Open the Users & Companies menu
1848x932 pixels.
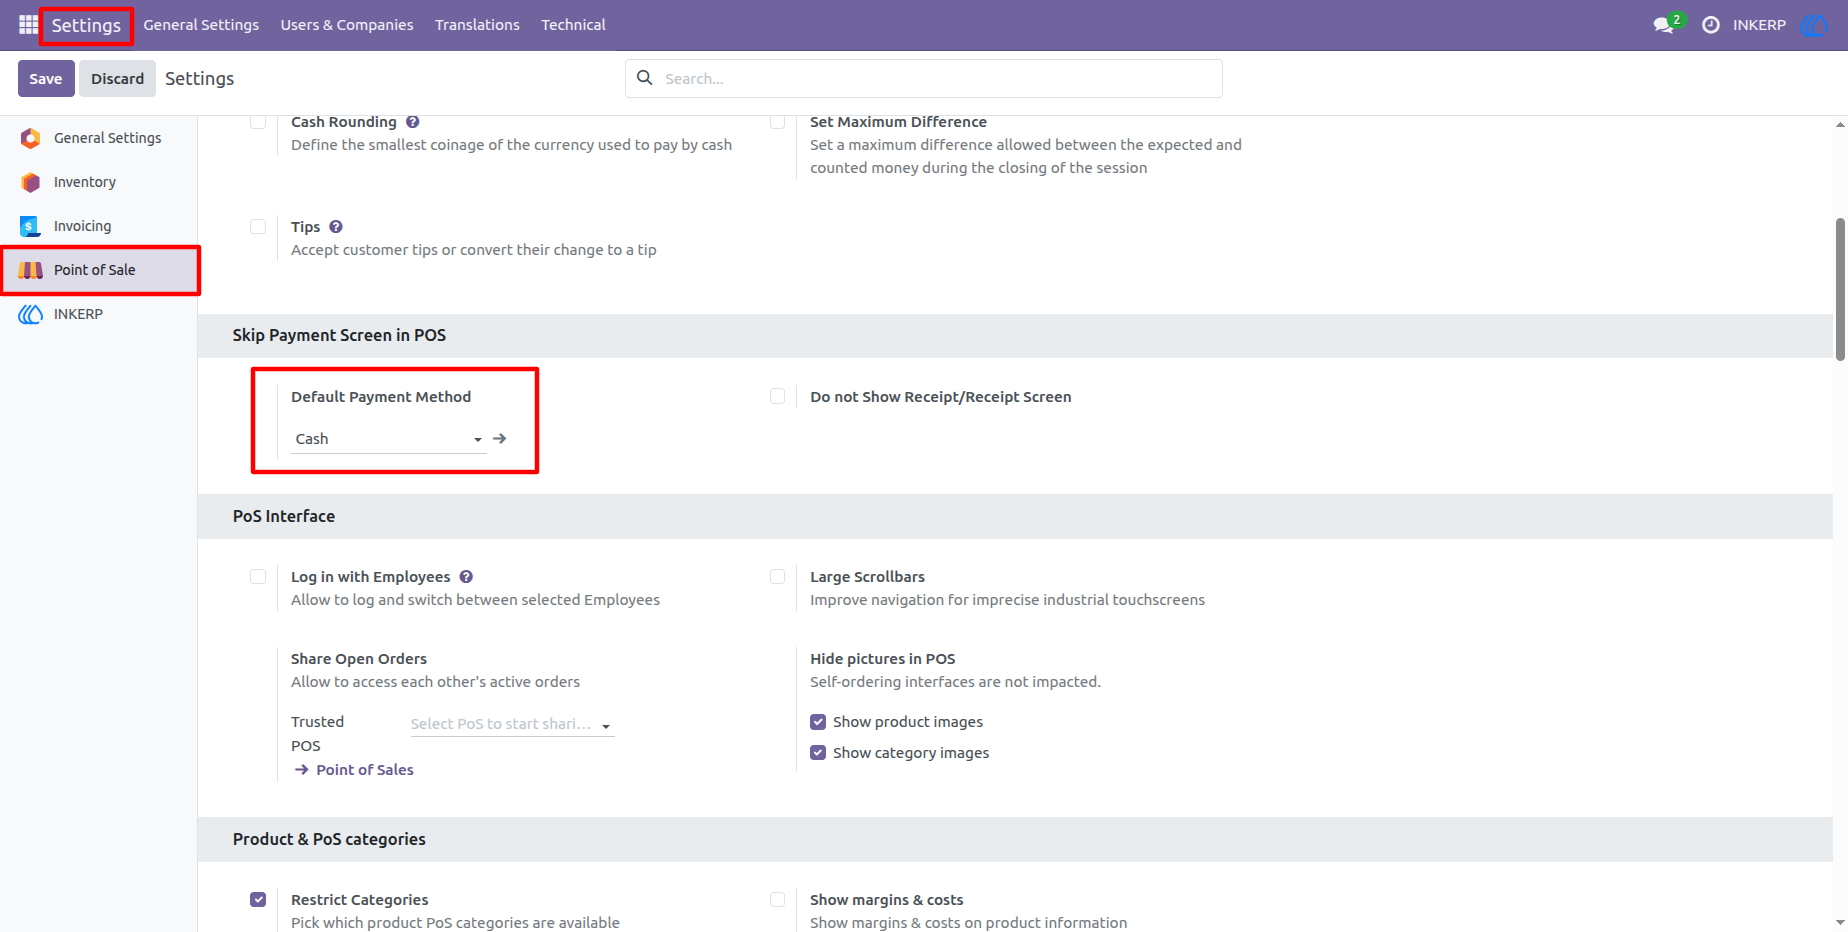(347, 25)
